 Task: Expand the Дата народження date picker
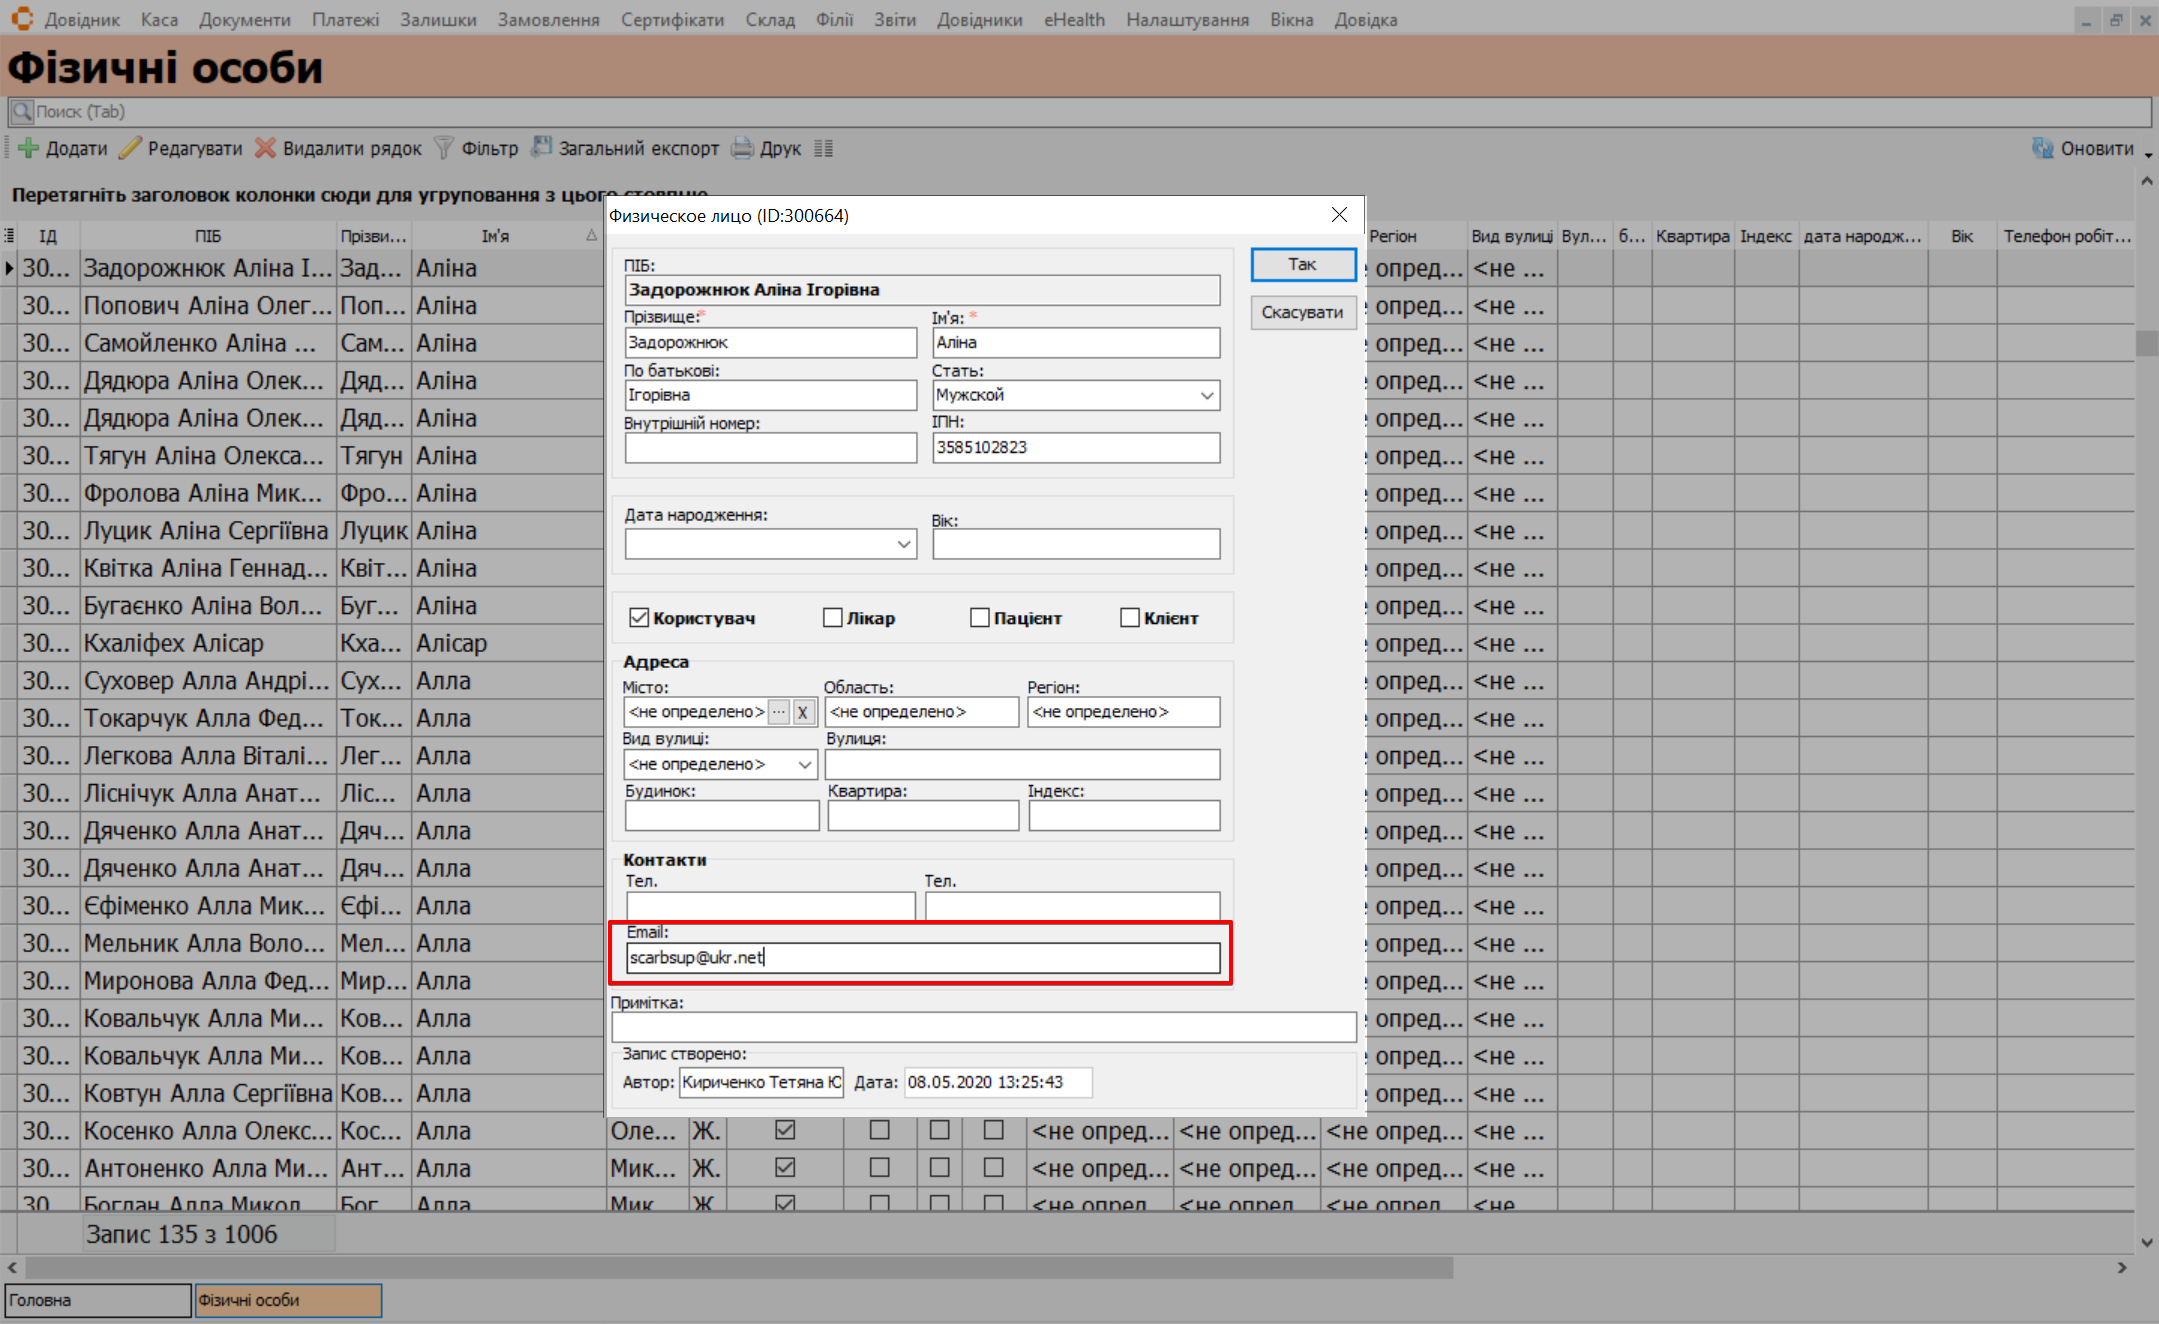tap(903, 544)
